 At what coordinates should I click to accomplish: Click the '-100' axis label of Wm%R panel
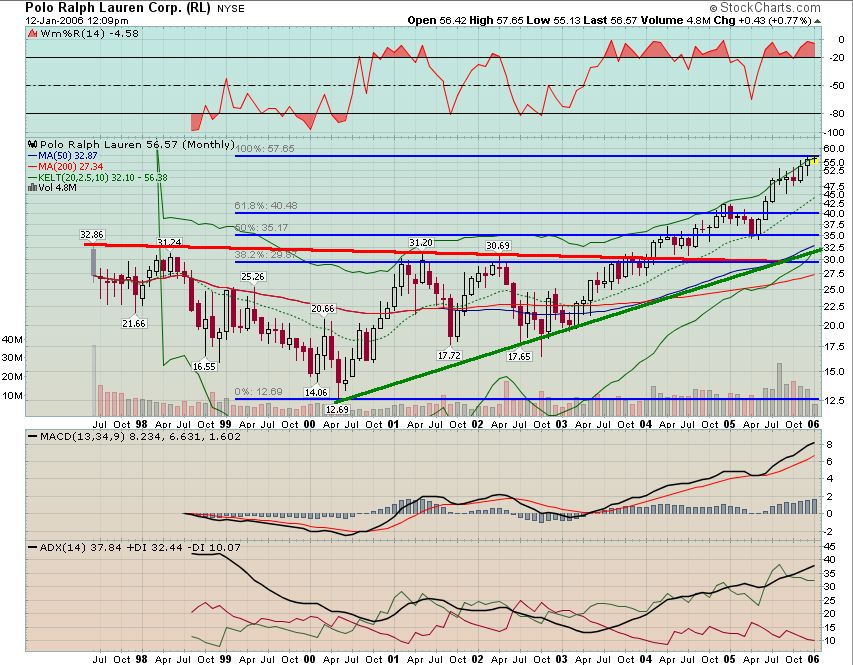[833, 133]
